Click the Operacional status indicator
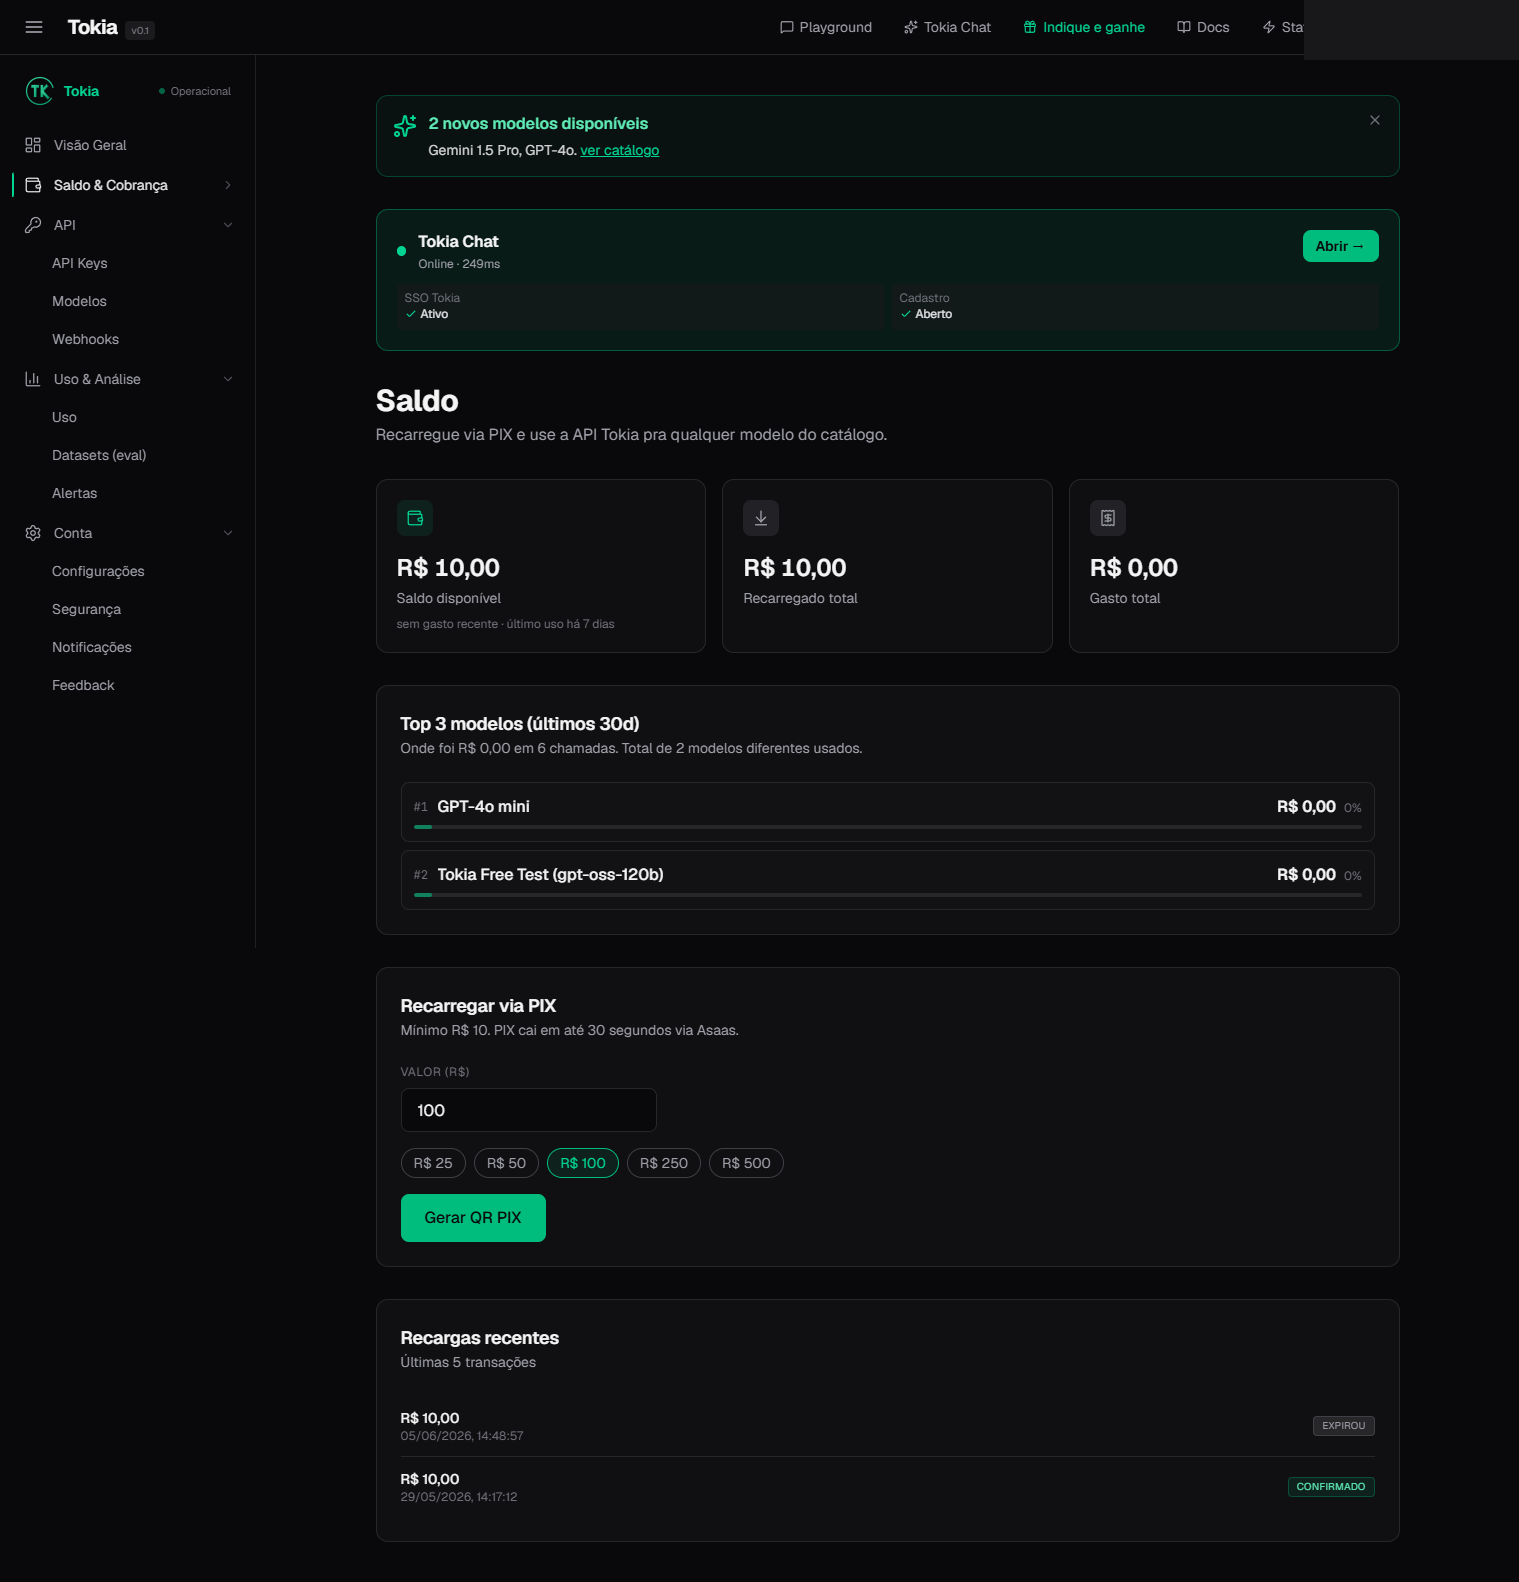 coord(195,91)
